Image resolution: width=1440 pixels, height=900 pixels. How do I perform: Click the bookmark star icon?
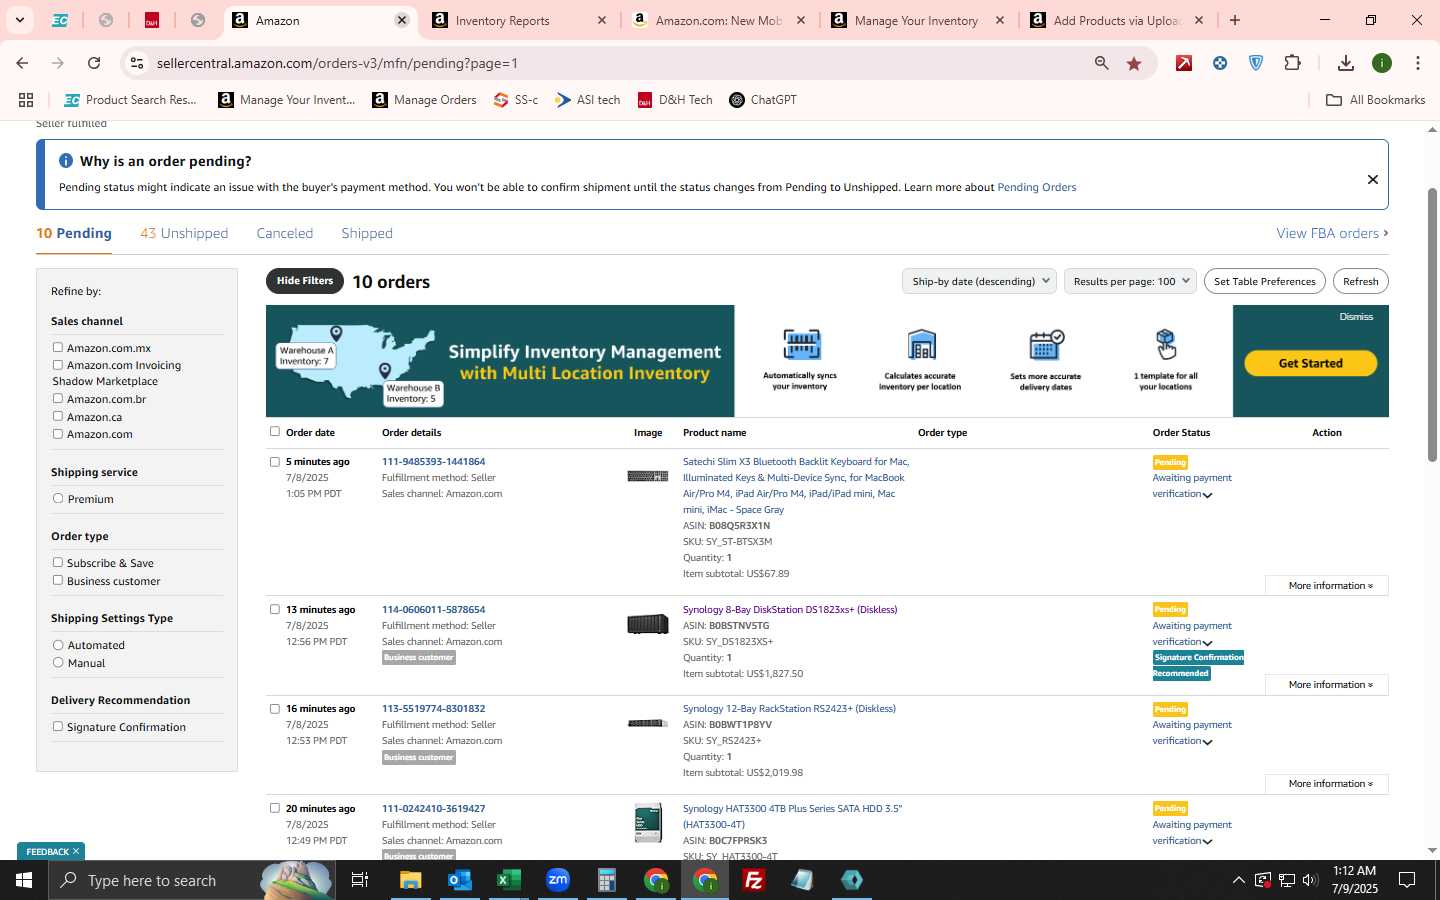click(x=1134, y=63)
